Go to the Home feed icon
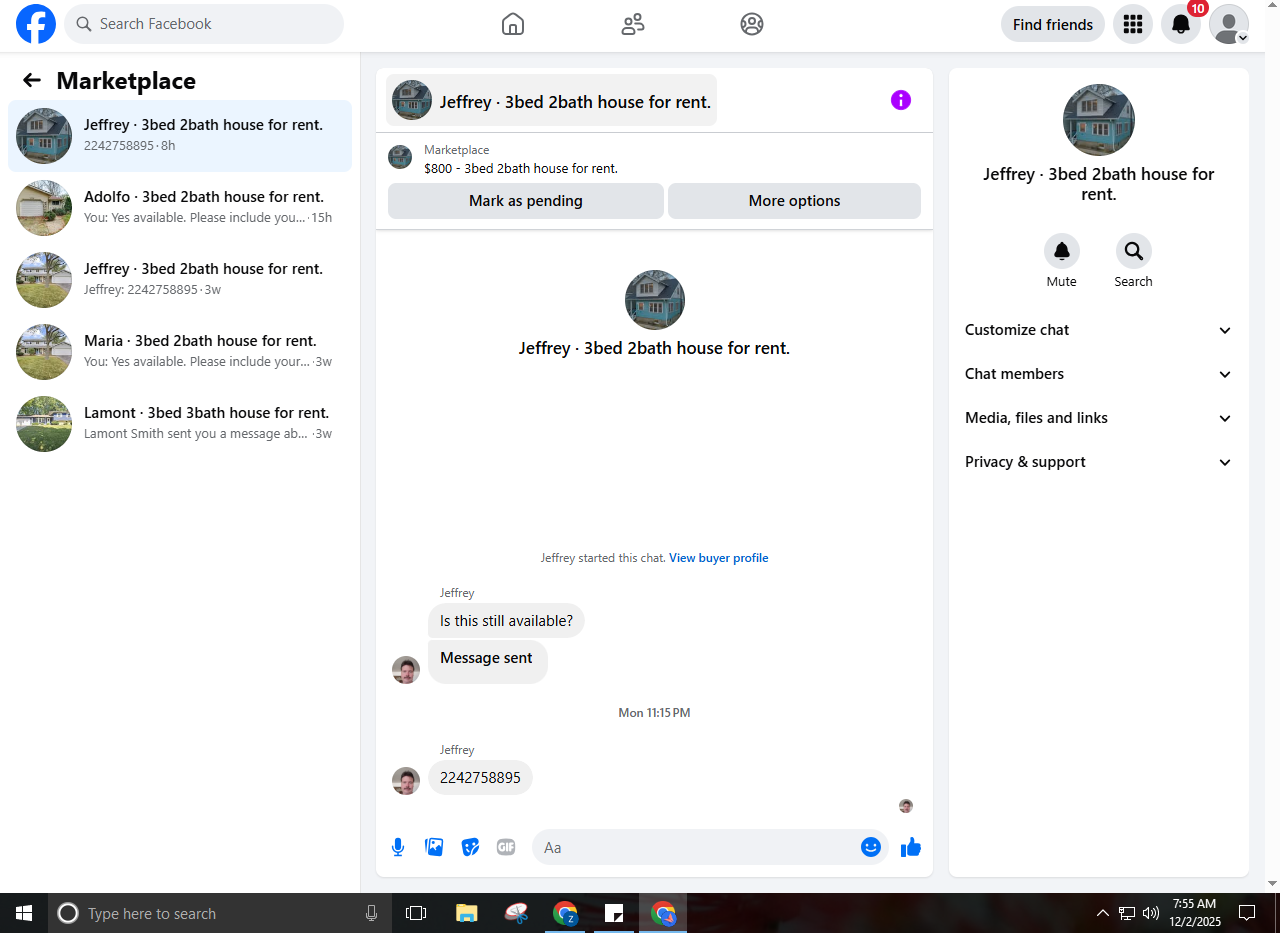1280x933 pixels. pos(513,24)
